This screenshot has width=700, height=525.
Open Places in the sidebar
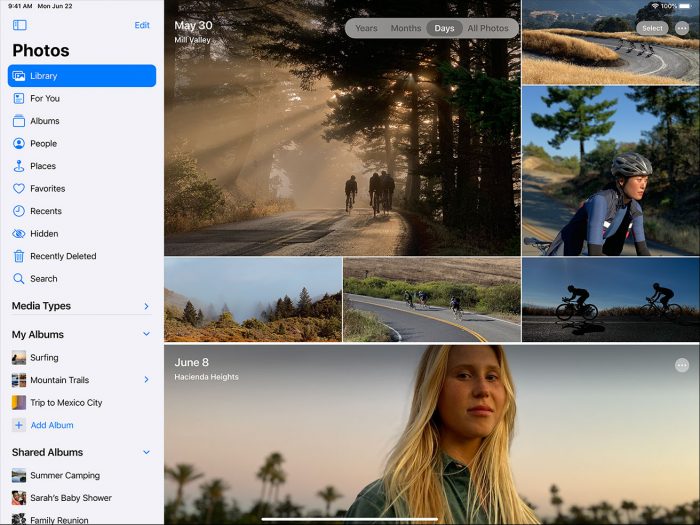click(42, 166)
